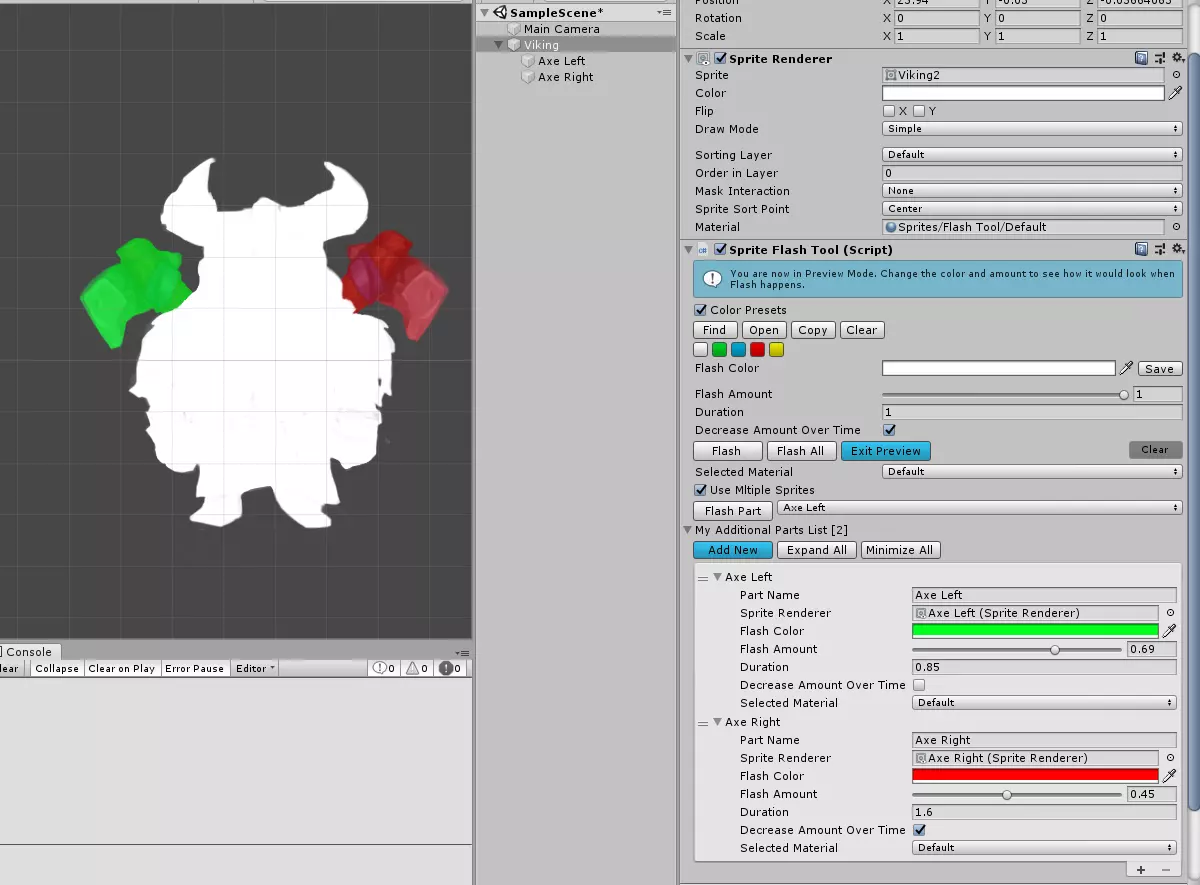This screenshot has height=885, width=1200.
Task: Click the Expand All button
Action: [817, 550]
